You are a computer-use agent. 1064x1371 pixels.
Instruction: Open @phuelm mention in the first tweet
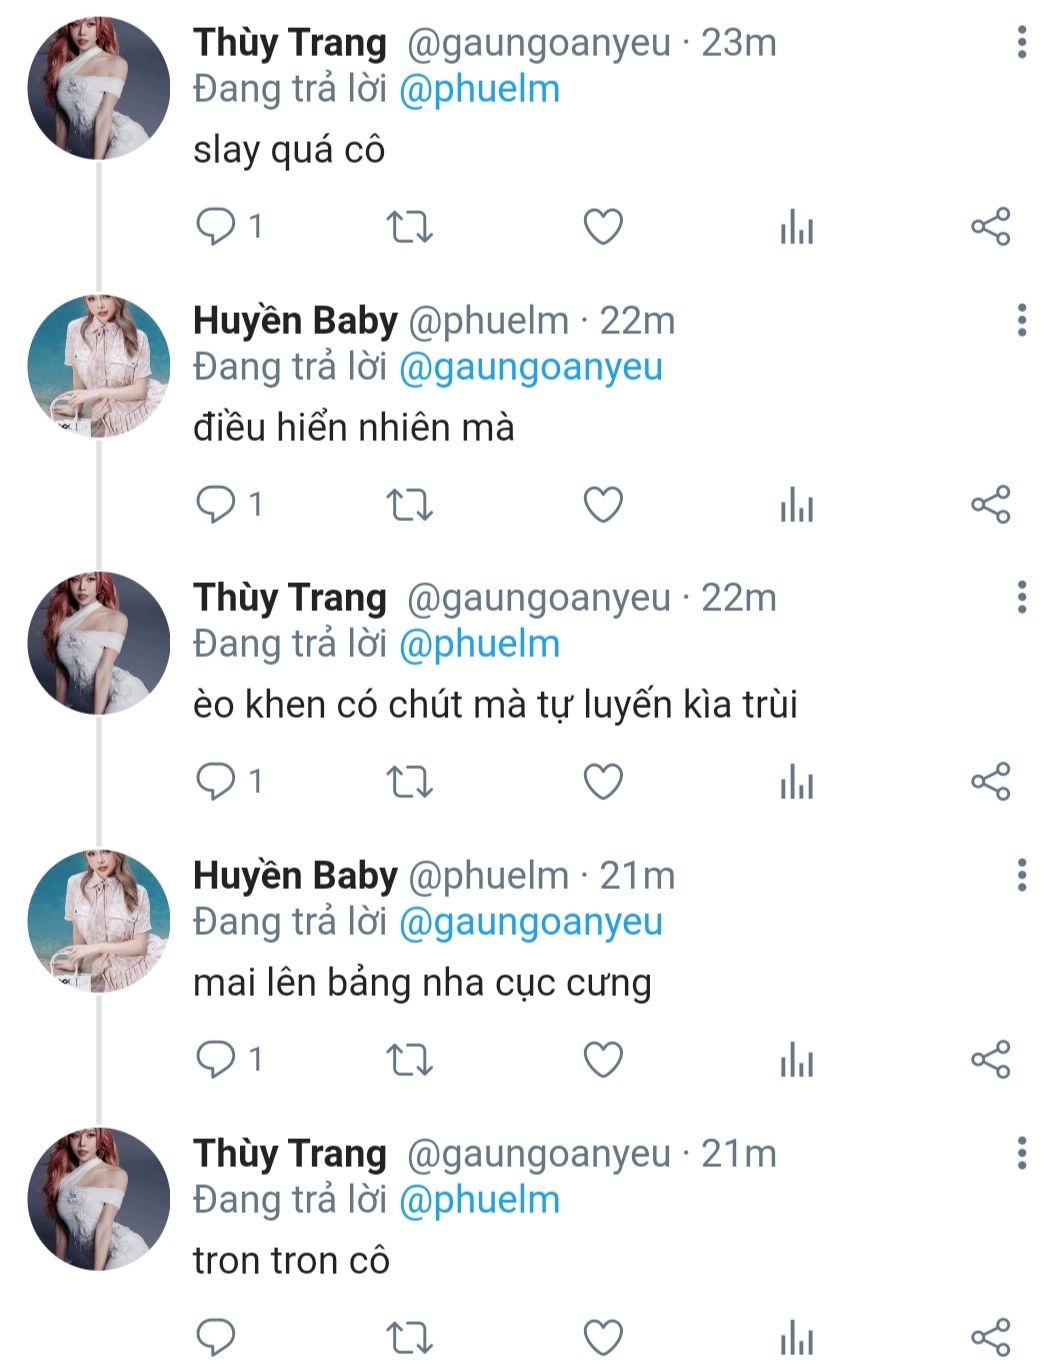pos(479,90)
